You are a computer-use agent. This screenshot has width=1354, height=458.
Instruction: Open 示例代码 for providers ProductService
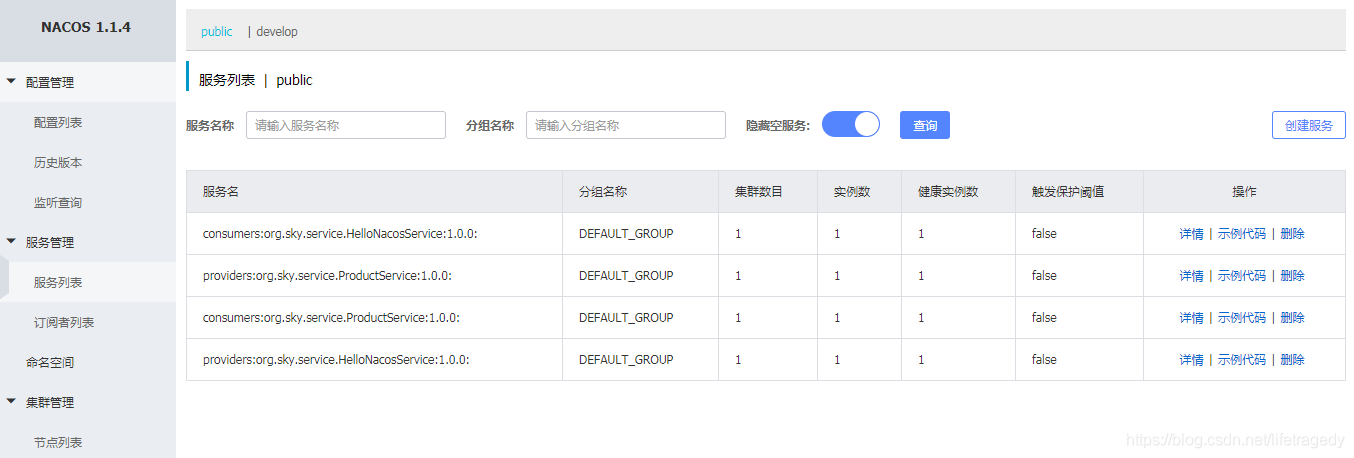point(1242,275)
